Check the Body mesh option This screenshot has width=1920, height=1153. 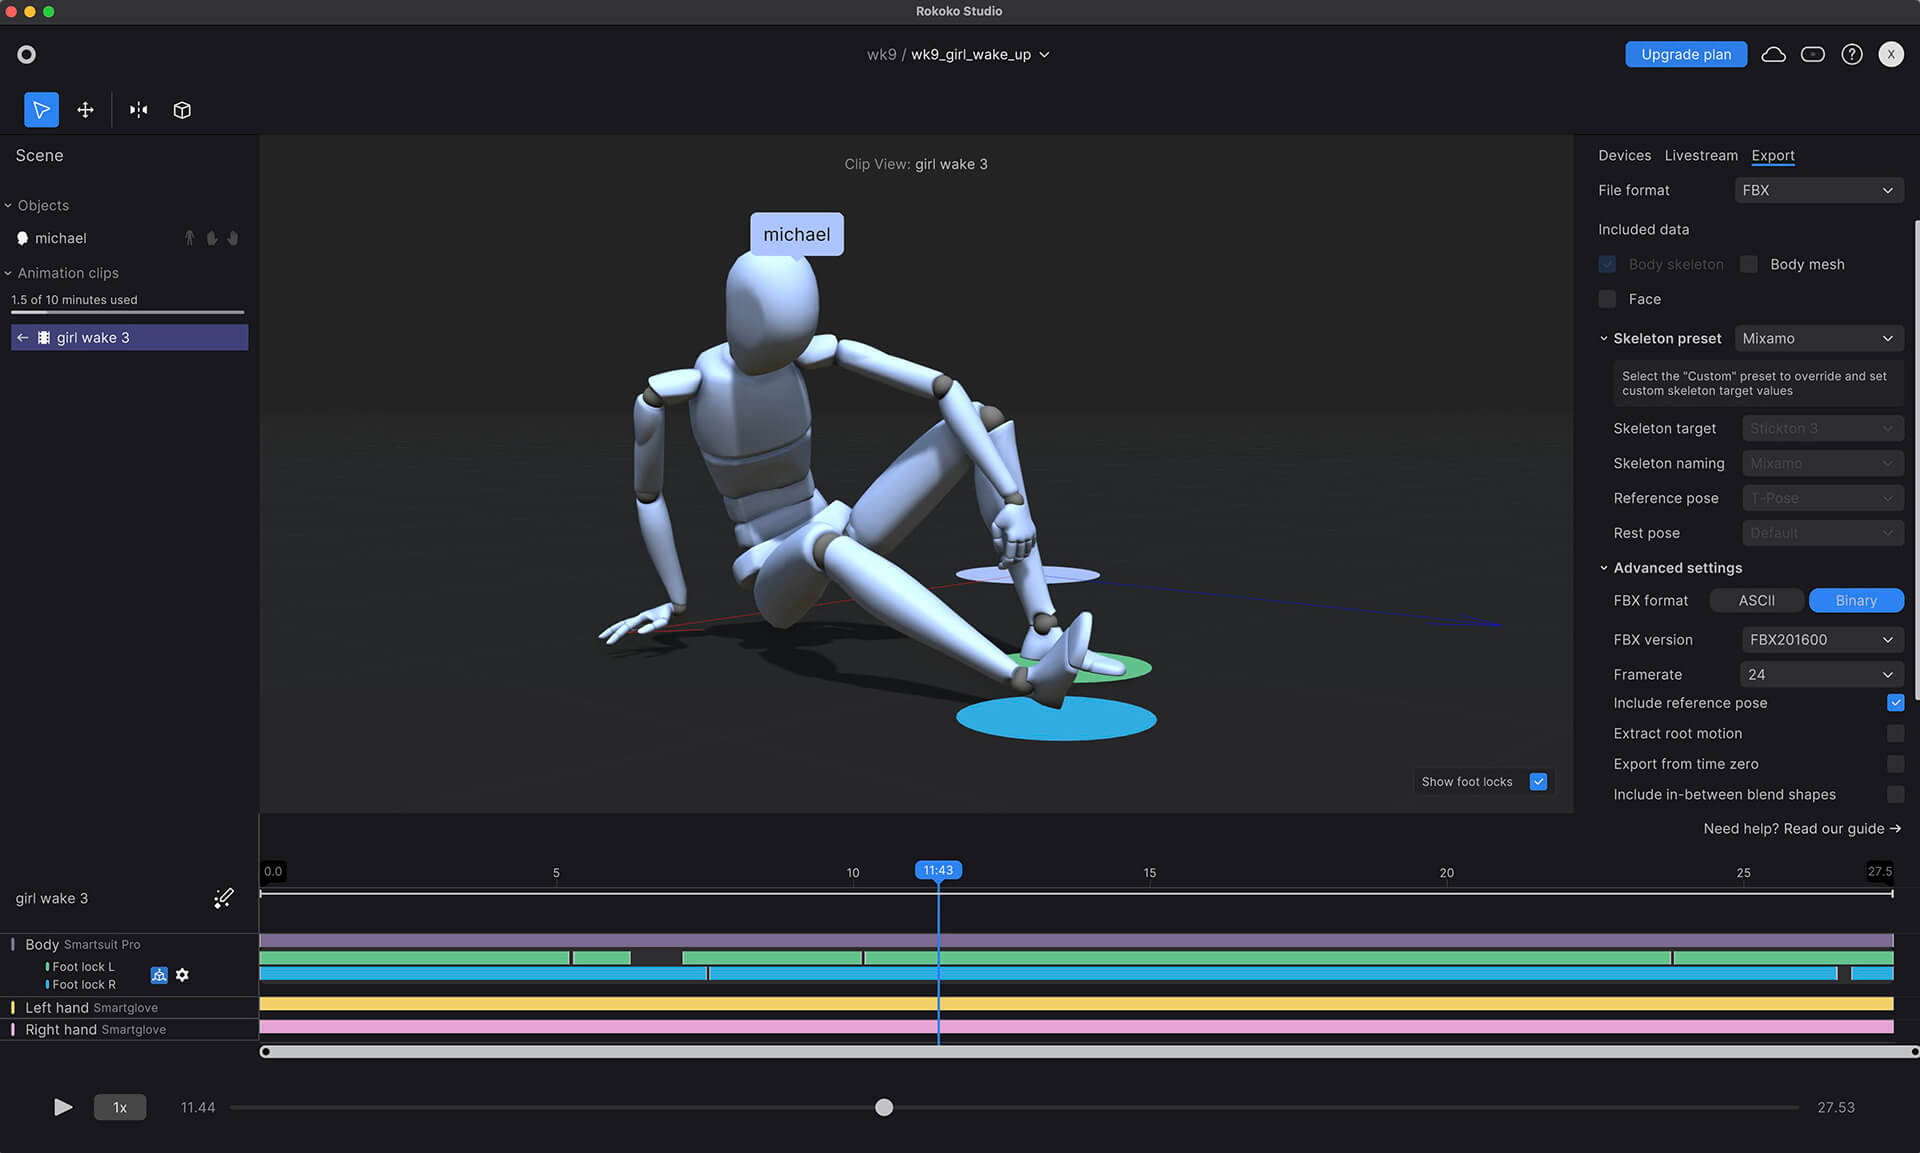click(1749, 264)
